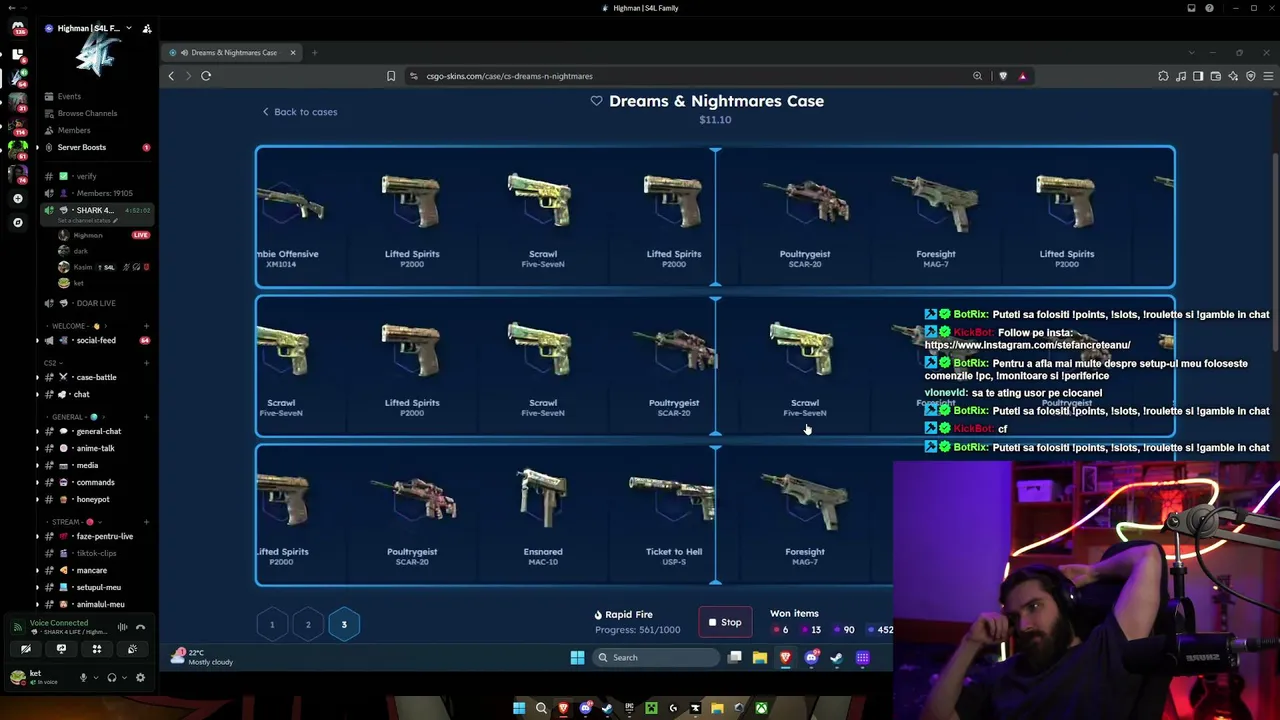Open Brave Shields lion icon
Screen dimensions: 1280x720
[x=1003, y=76]
